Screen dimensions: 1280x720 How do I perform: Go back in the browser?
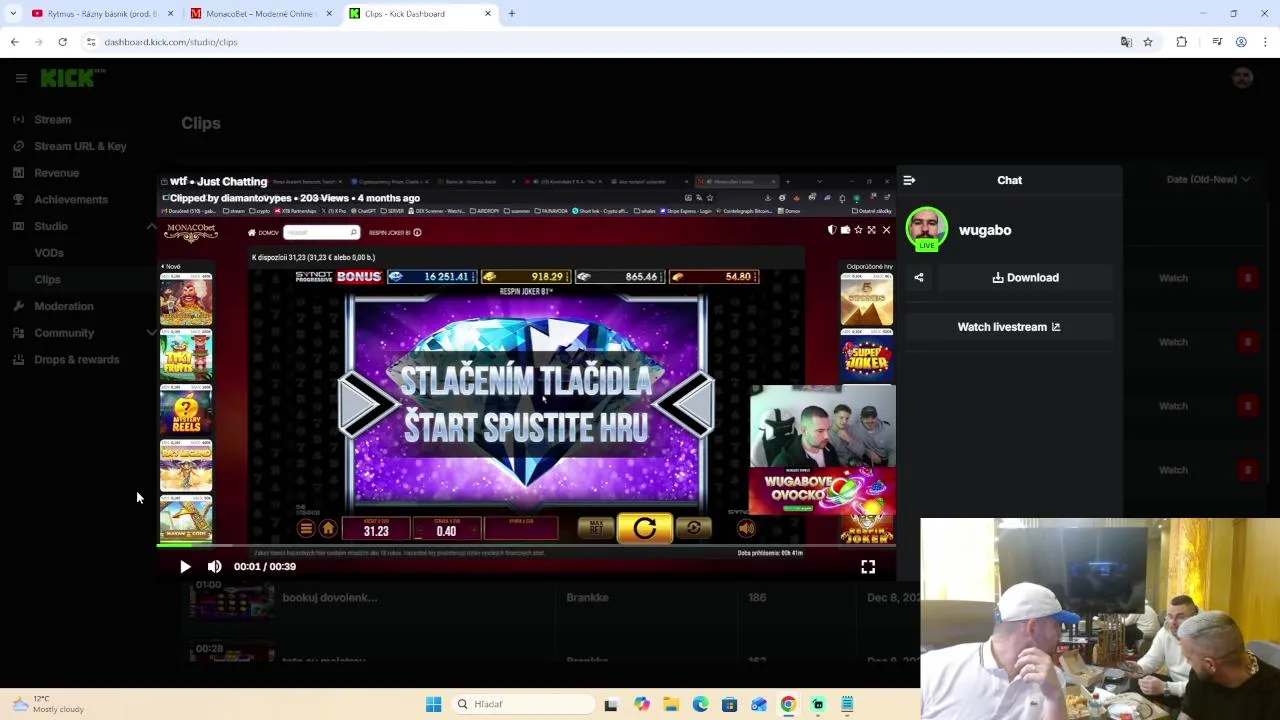15,42
